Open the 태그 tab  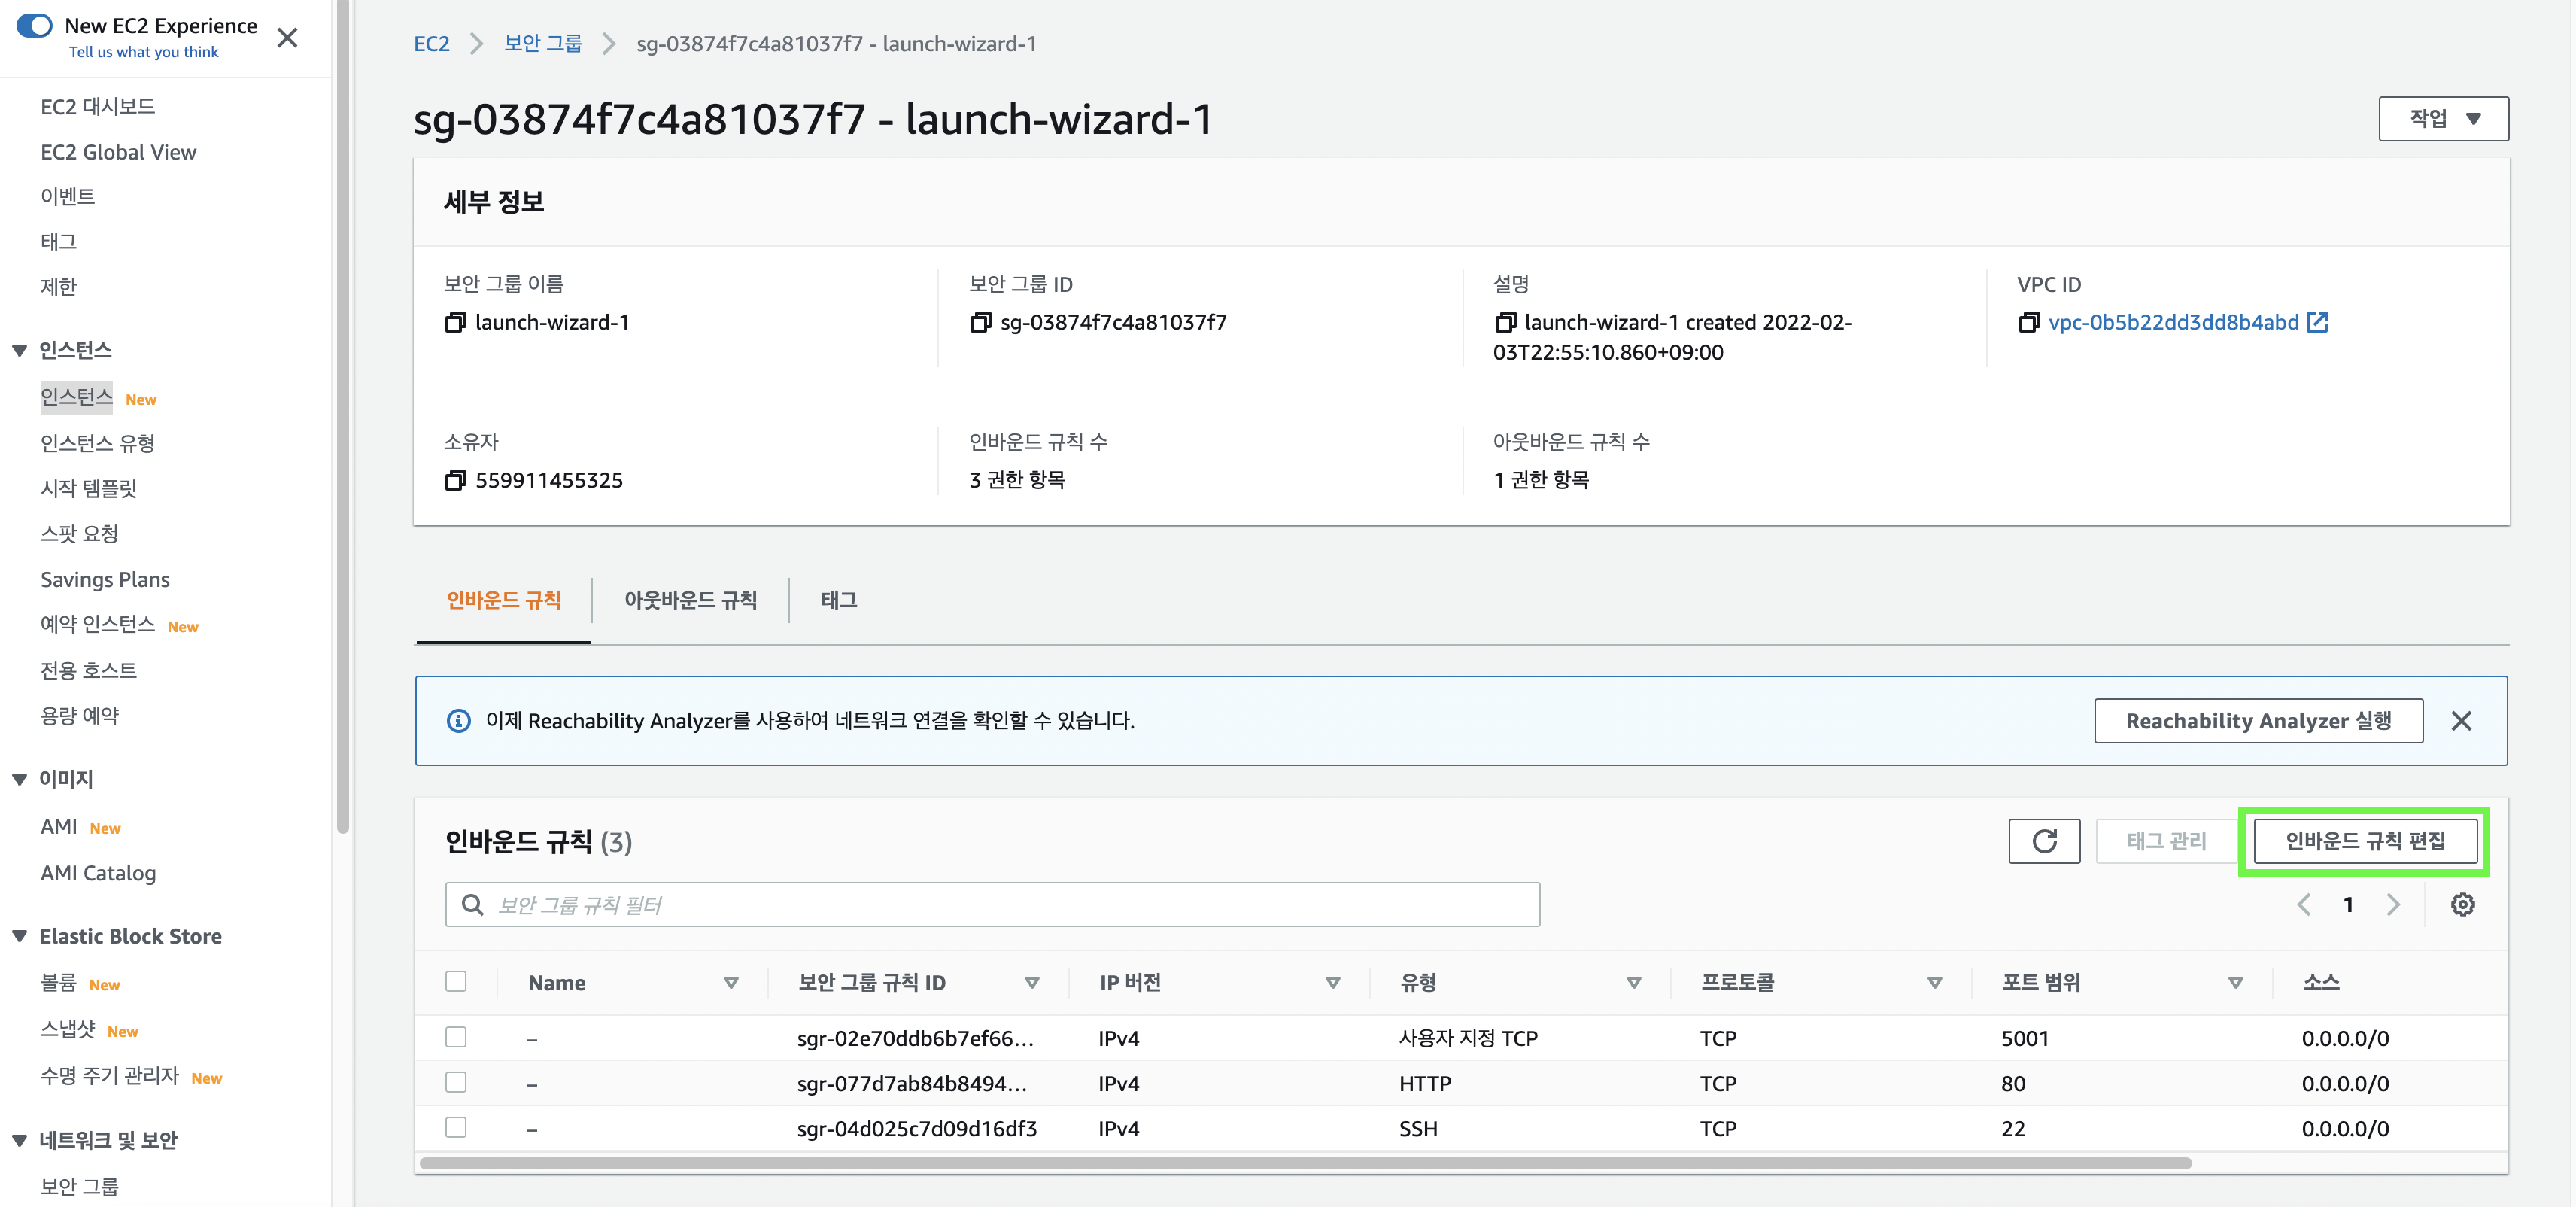click(838, 600)
